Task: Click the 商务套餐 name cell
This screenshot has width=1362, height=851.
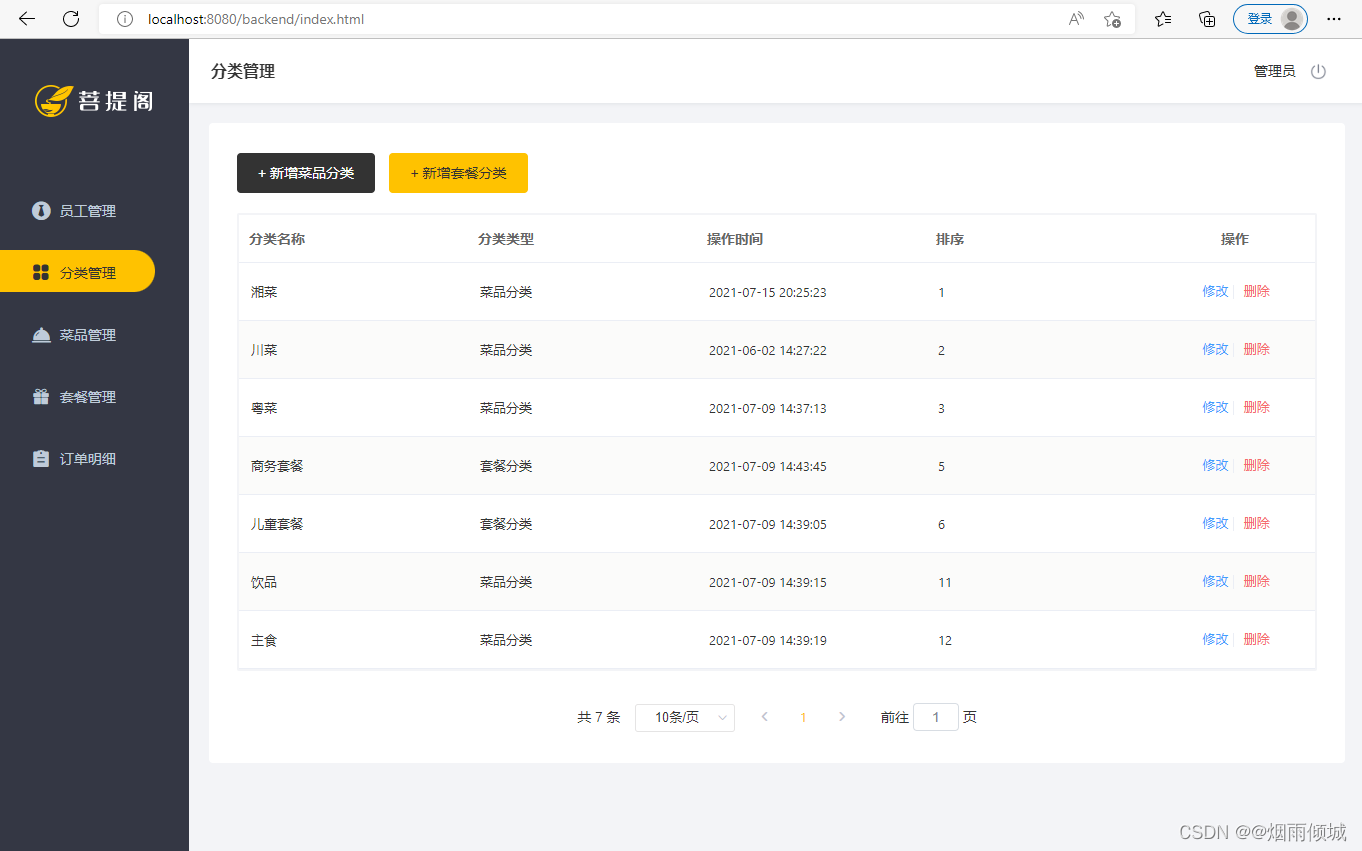Action: [x=277, y=466]
